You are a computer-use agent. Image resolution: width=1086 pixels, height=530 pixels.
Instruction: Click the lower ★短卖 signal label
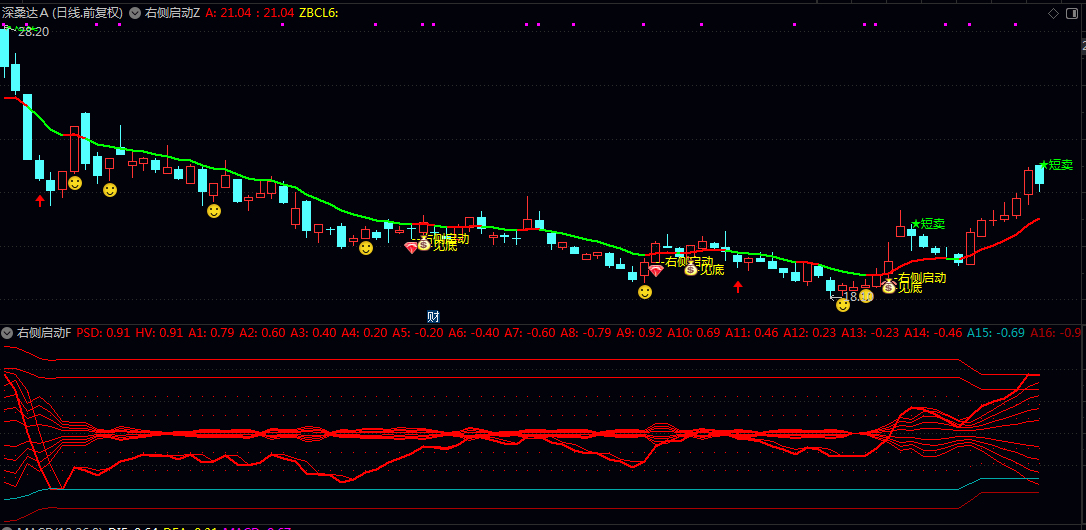[x=928, y=224]
